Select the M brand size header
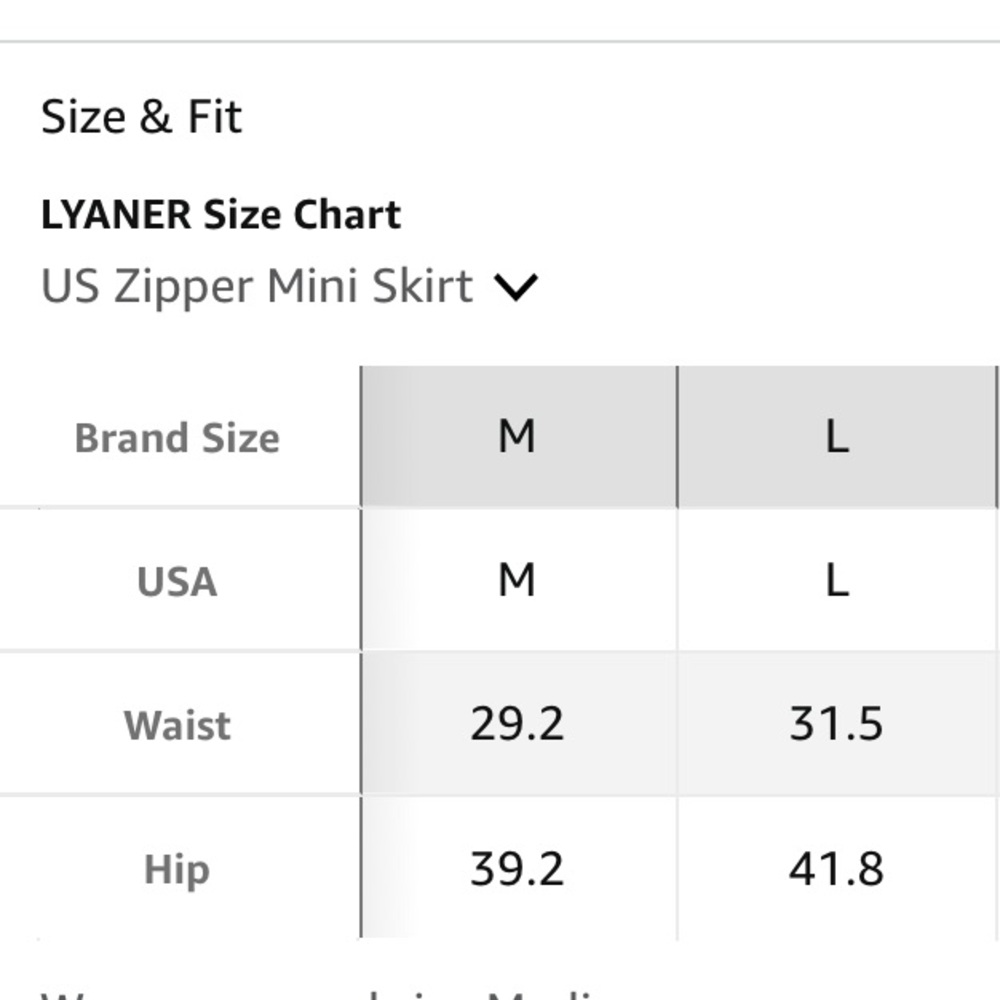 click(518, 437)
